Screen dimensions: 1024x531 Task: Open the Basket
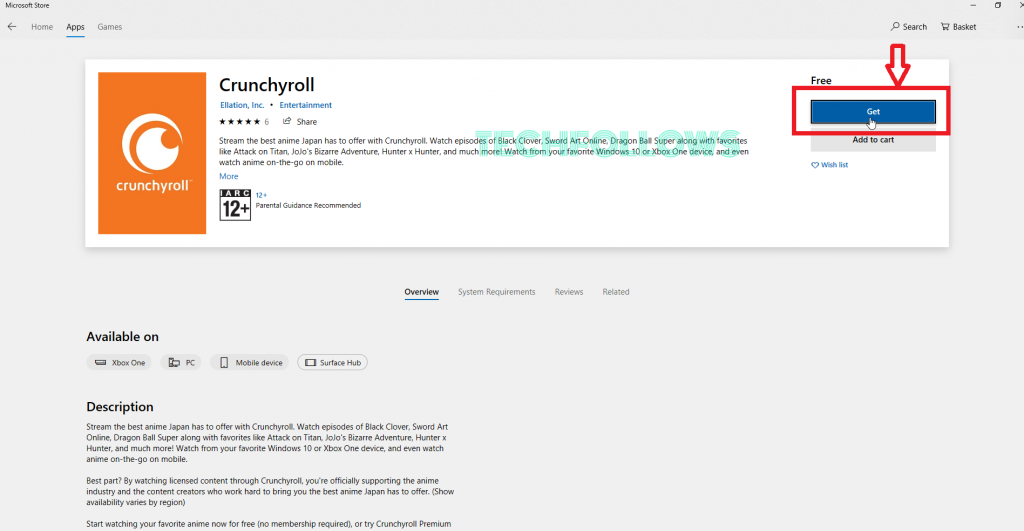coord(958,27)
